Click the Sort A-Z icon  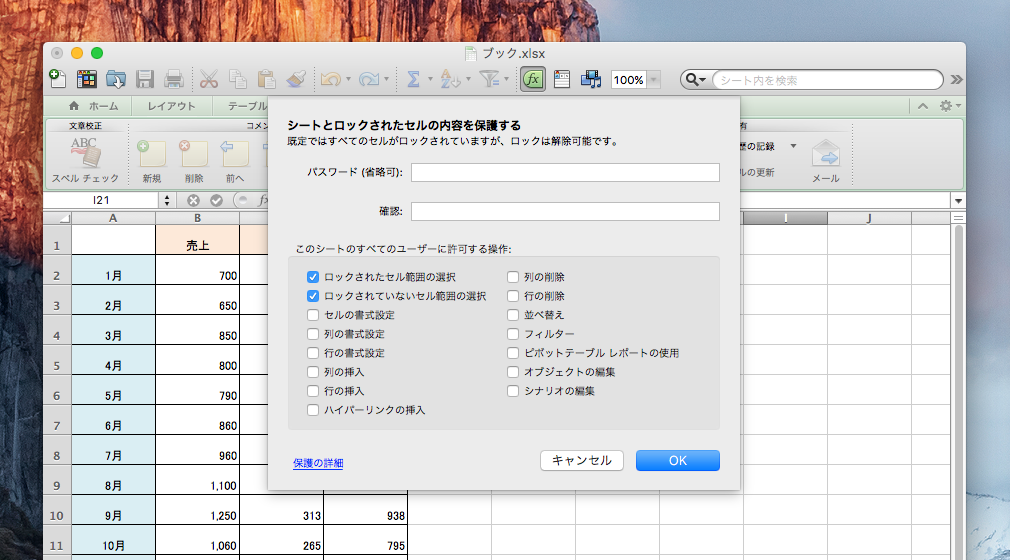click(450, 79)
